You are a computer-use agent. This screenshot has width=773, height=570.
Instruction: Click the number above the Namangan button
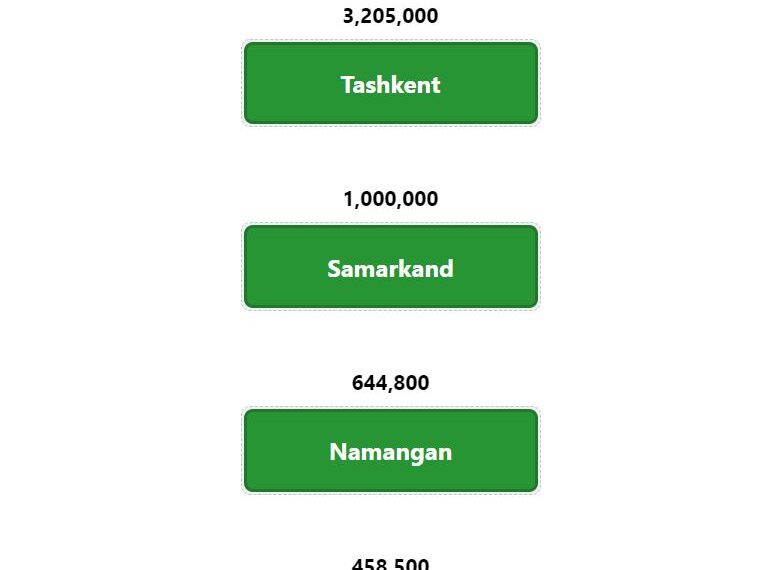pos(390,383)
